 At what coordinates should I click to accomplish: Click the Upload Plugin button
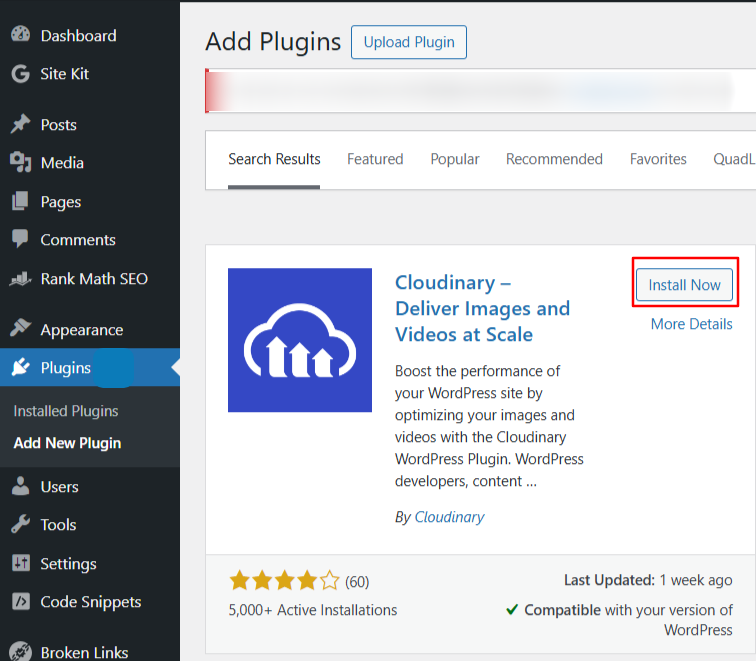point(409,42)
